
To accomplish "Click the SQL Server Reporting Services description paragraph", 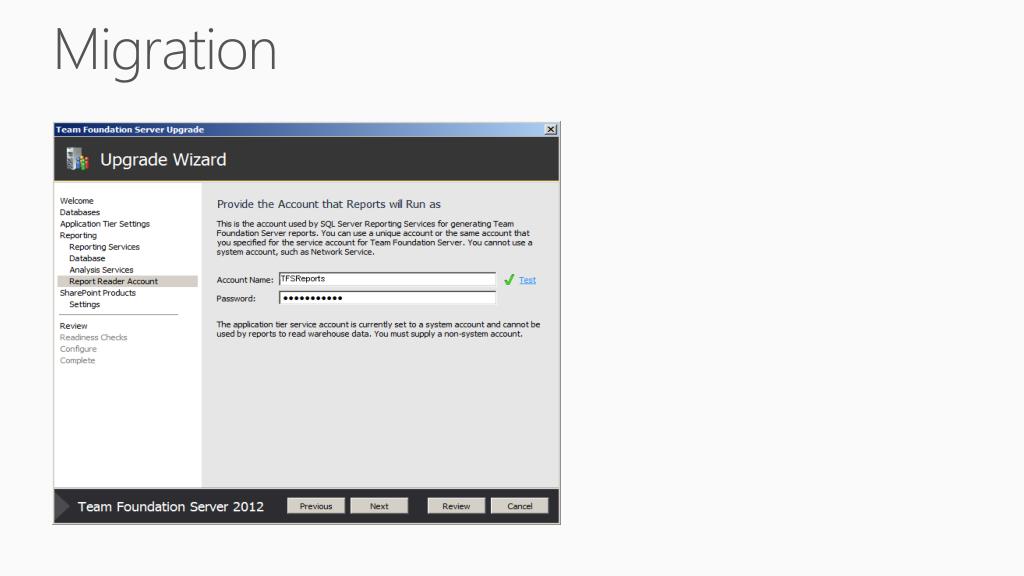I will click(x=374, y=238).
